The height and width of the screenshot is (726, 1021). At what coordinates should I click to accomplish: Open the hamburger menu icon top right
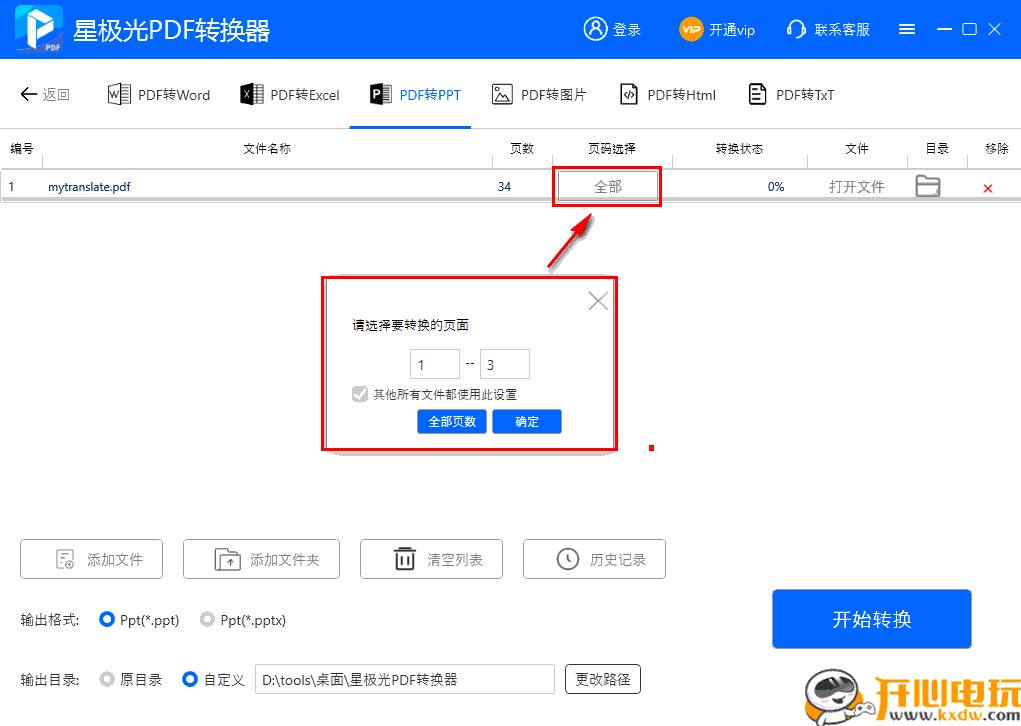[907, 29]
